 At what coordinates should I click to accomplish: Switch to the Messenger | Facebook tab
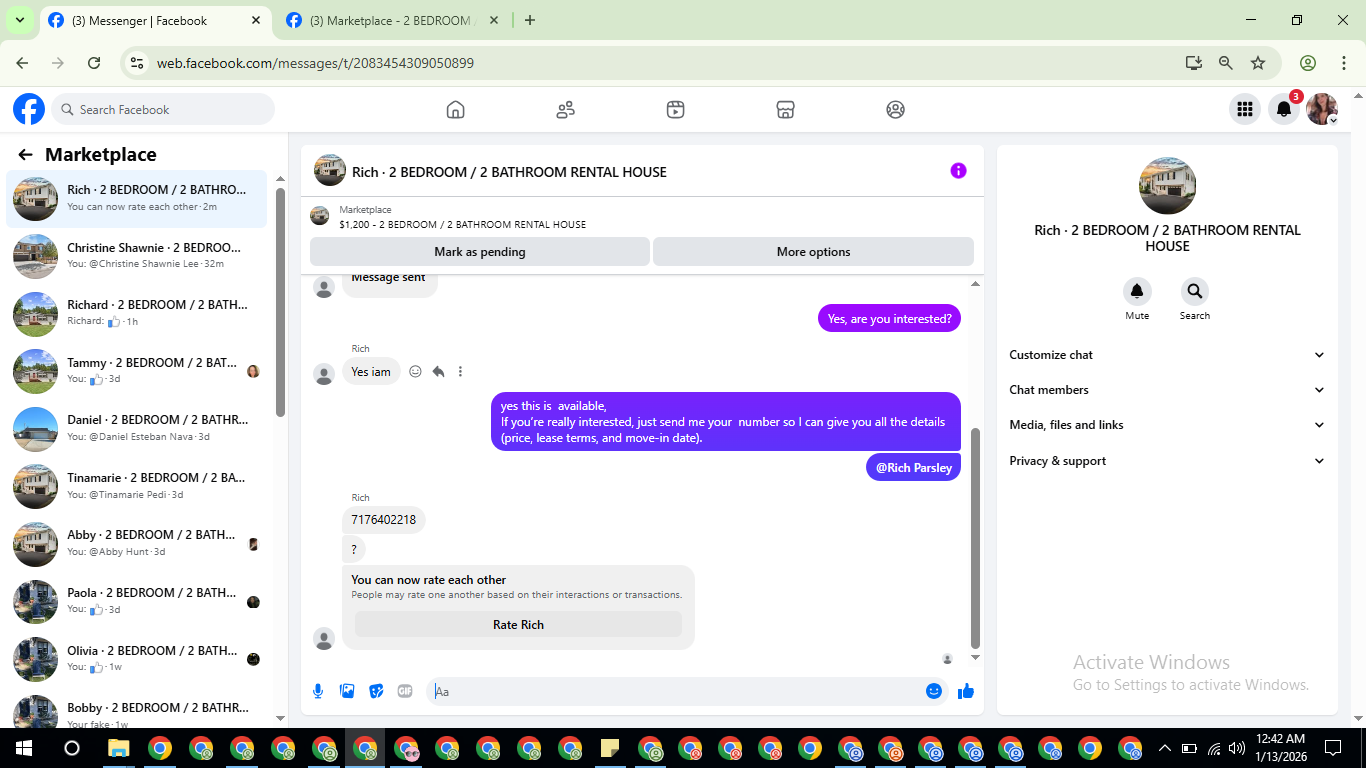click(155, 20)
